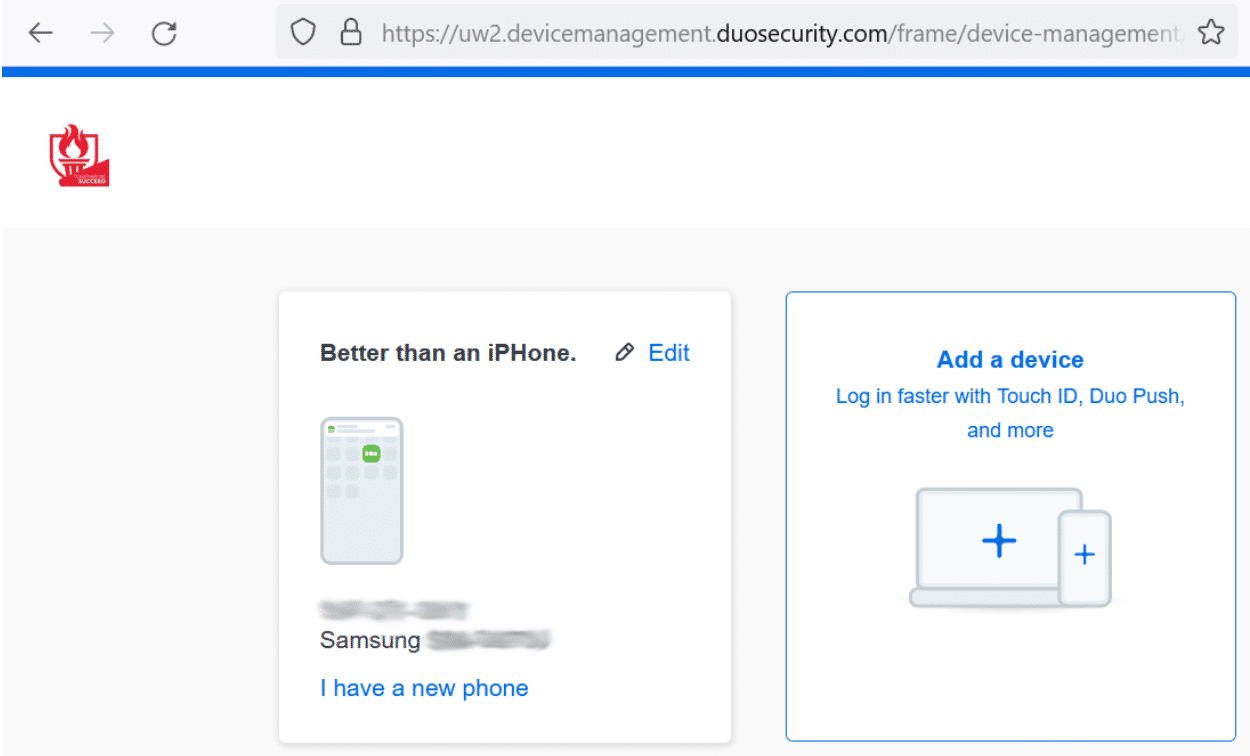Screen dimensions: 1250x756
Task: Click the duosecurity URL in address bar
Action: pos(783,33)
